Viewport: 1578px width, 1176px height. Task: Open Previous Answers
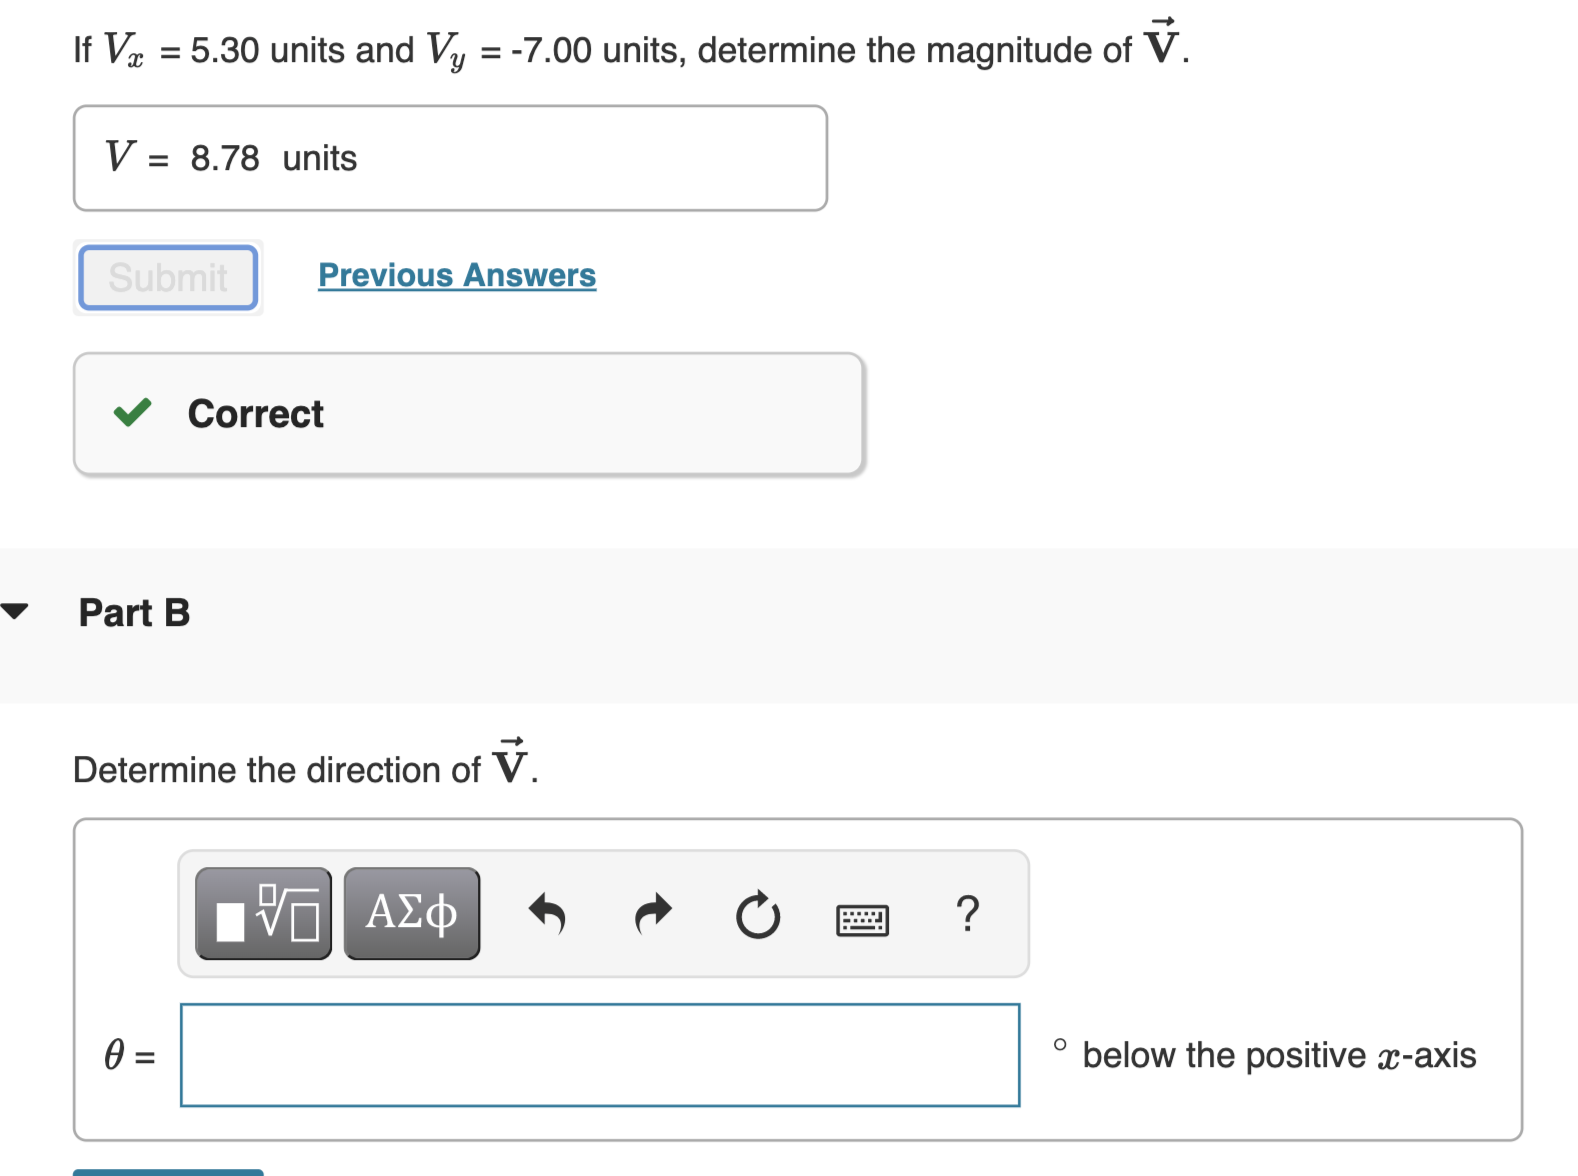click(456, 275)
